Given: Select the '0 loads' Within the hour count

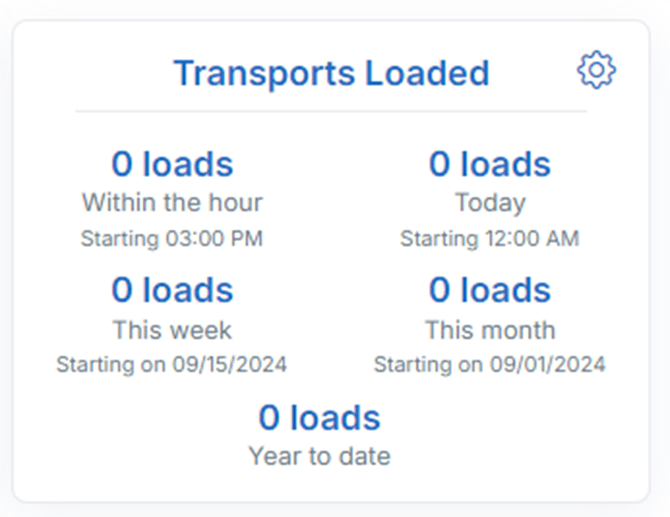Looking at the screenshot, I should click(172, 164).
